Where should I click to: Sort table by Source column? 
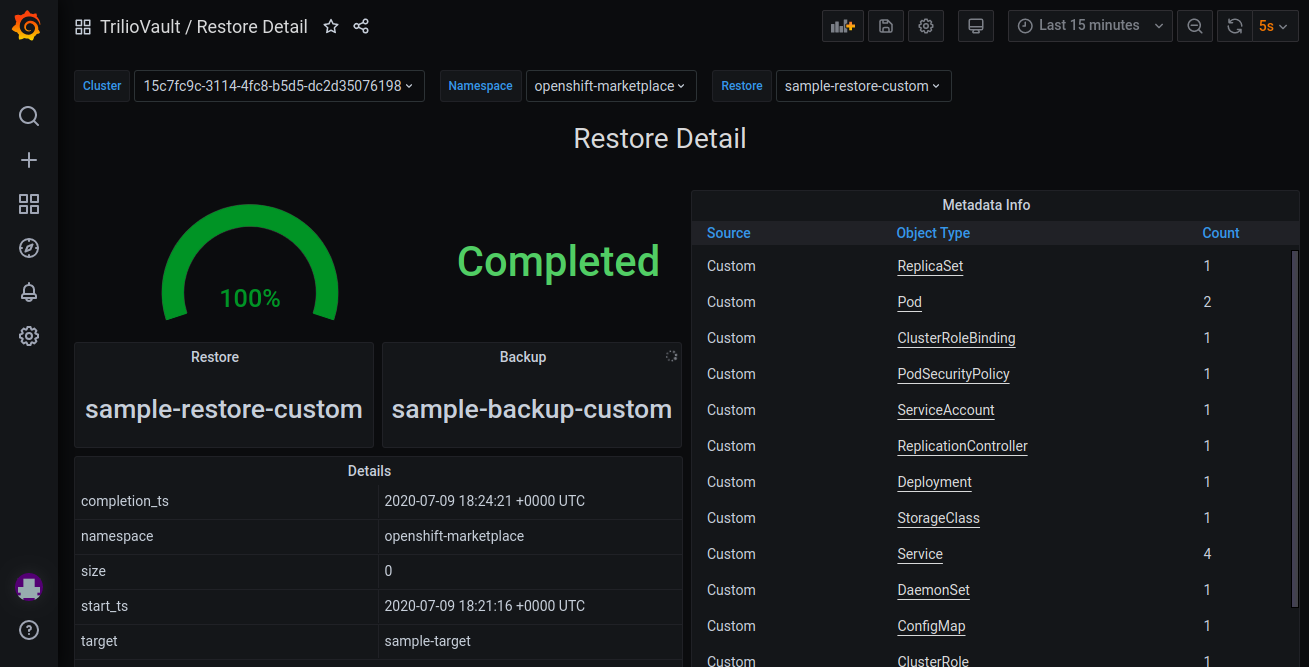coord(728,233)
